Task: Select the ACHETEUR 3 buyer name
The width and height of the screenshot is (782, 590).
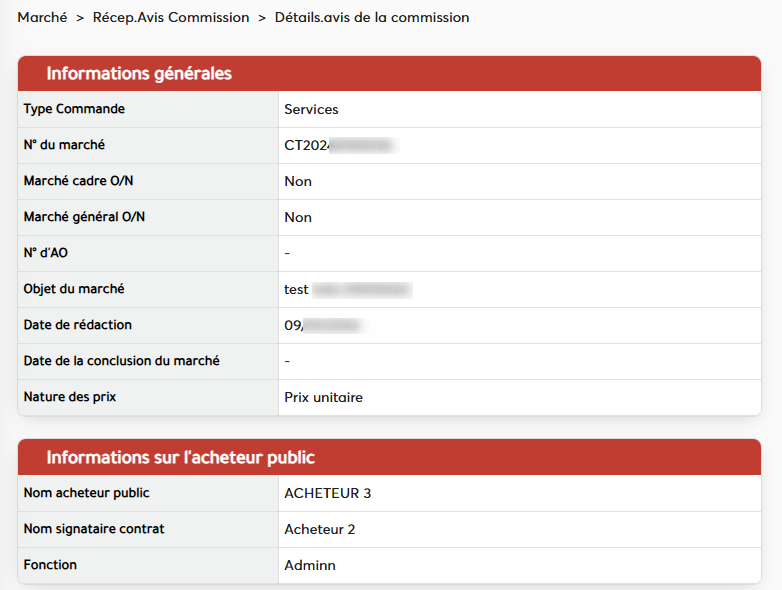Action: pyautogui.click(x=327, y=493)
